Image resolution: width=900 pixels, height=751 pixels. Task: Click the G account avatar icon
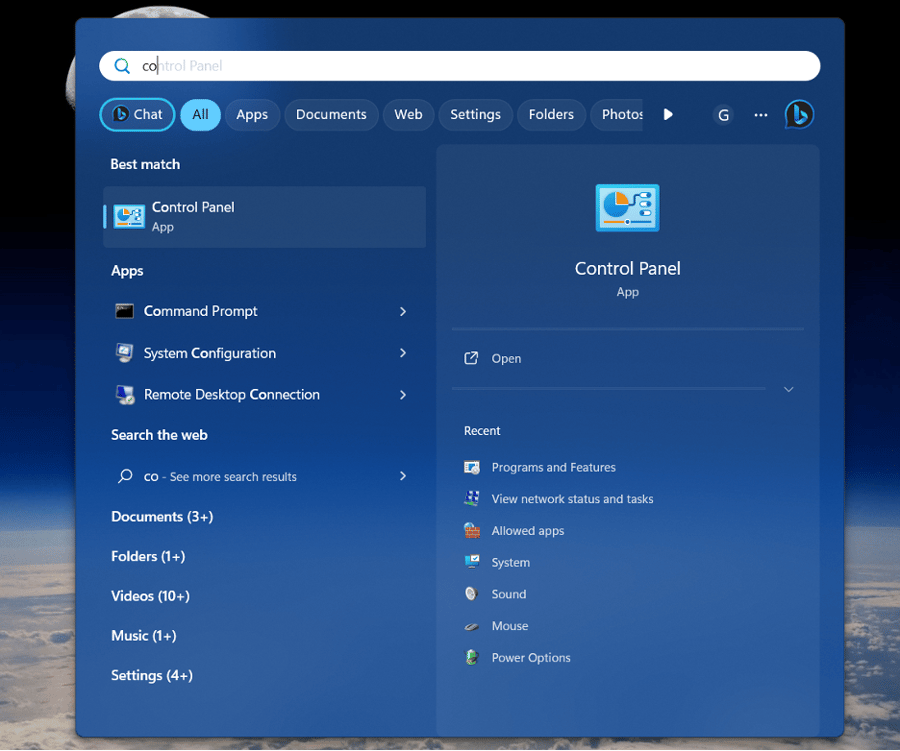click(723, 115)
